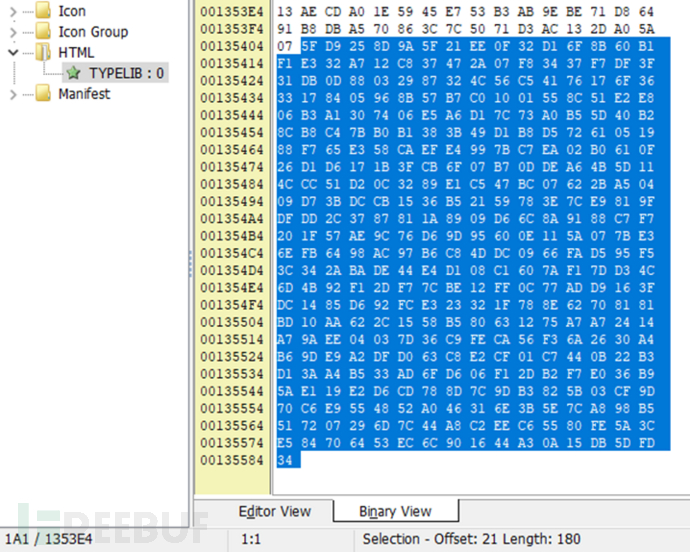Click byte BD in row 00135504
Screen dimensions: 690x552
(285, 322)
